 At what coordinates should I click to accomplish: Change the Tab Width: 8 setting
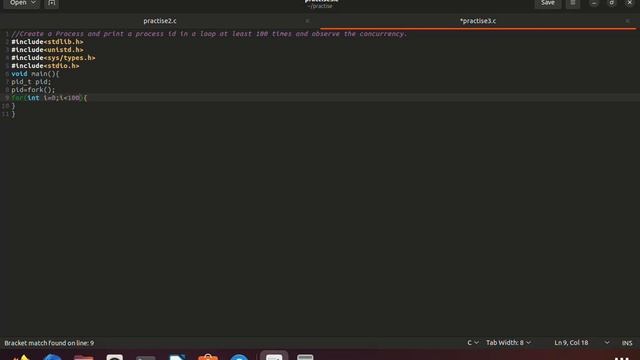[x=508, y=342]
